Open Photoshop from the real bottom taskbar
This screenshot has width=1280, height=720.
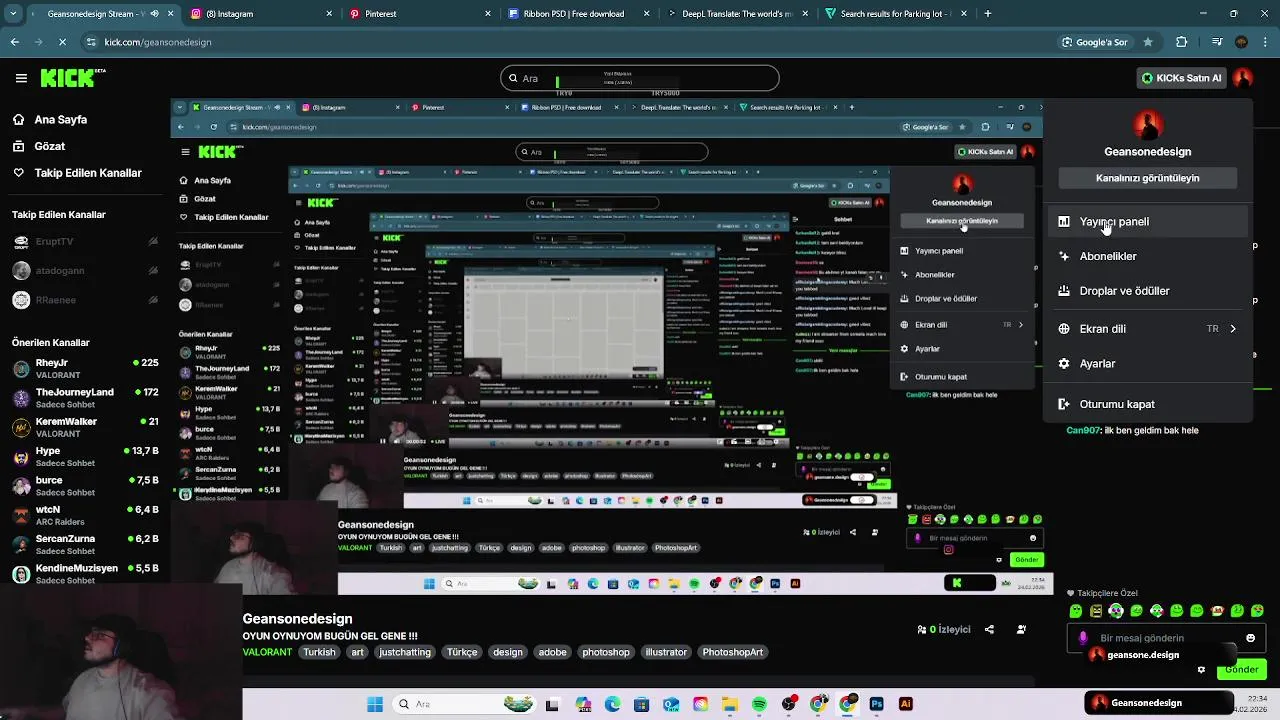877,704
